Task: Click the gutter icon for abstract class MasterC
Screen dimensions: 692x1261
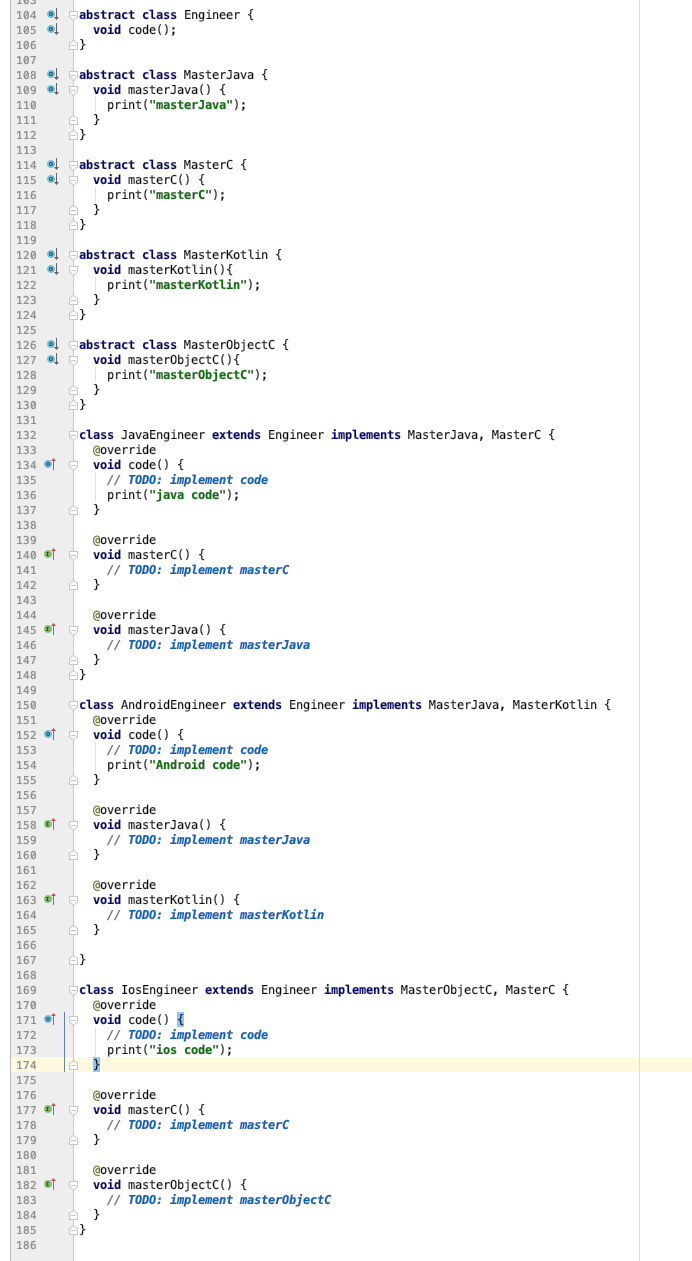Action: coord(53,165)
